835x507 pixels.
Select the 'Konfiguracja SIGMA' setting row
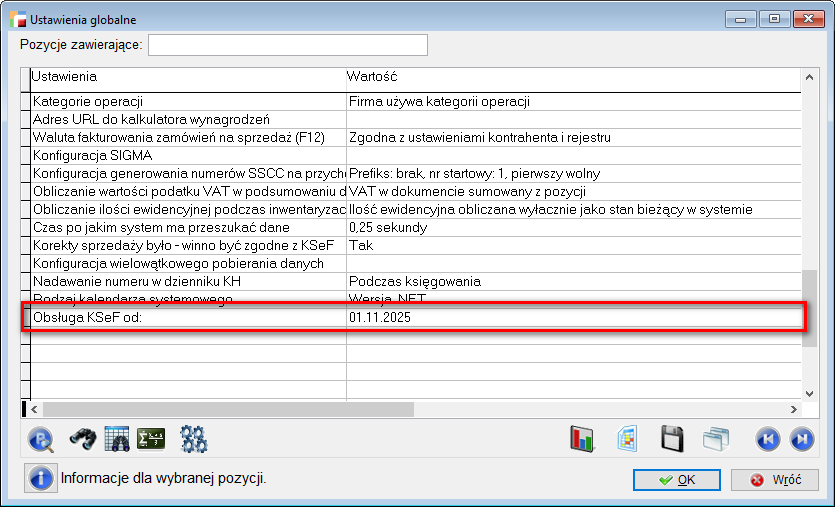tap(188, 155)
